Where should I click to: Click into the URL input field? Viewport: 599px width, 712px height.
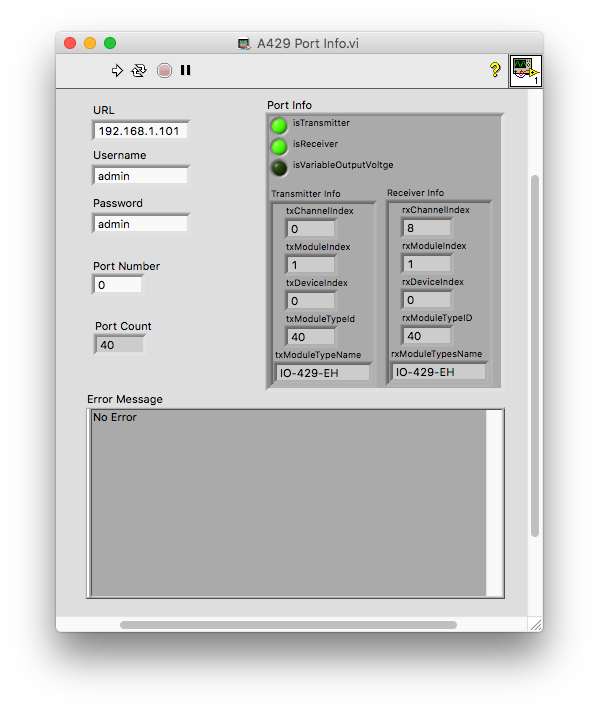pyautogui.click(x=141, y=131)
